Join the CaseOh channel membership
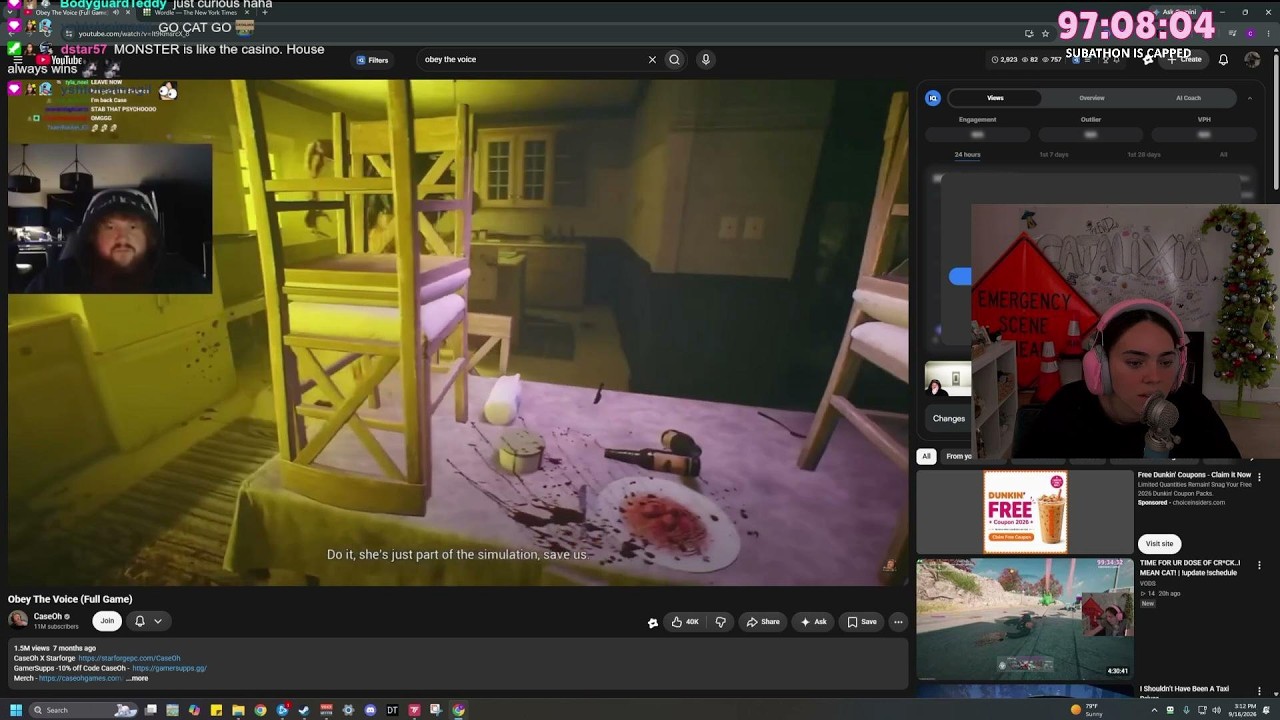Screen dimensions: 1280x720 [107, 621]
